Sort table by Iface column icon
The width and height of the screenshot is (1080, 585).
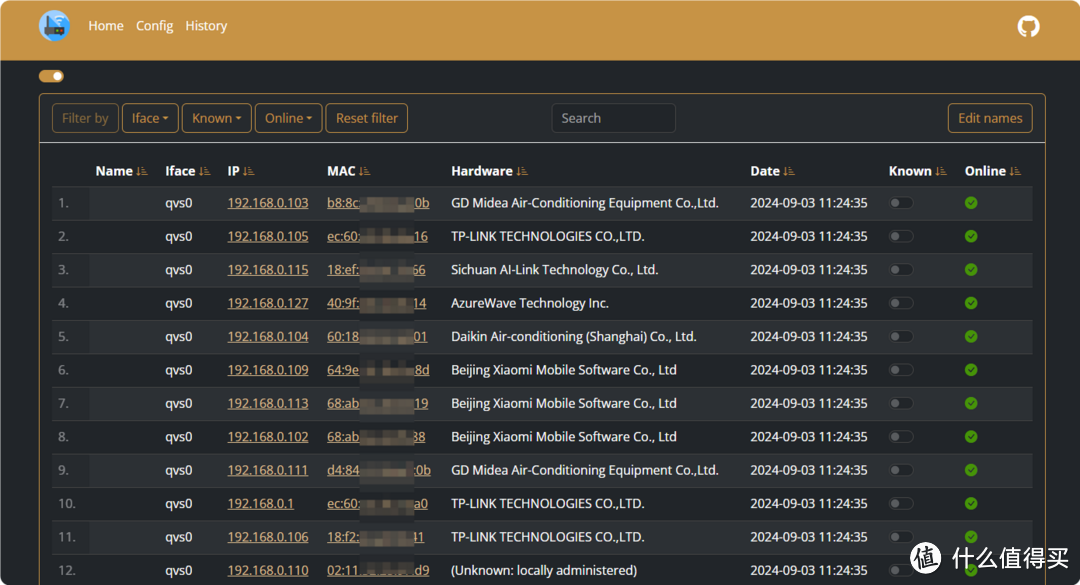pyautogui.click(x=205, y=172)
